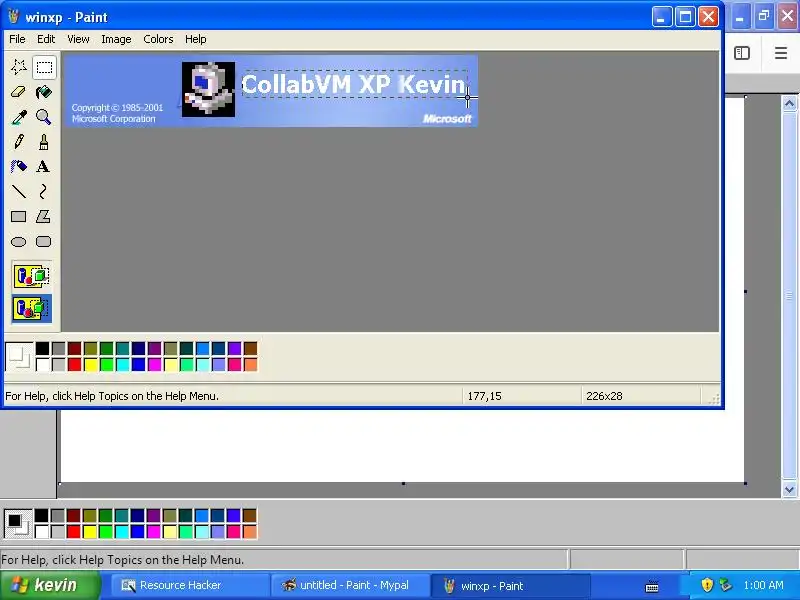Screen dimensions: 800x600
Task: Click the 1:00 AM clock
Action: (x=763, y=585)
